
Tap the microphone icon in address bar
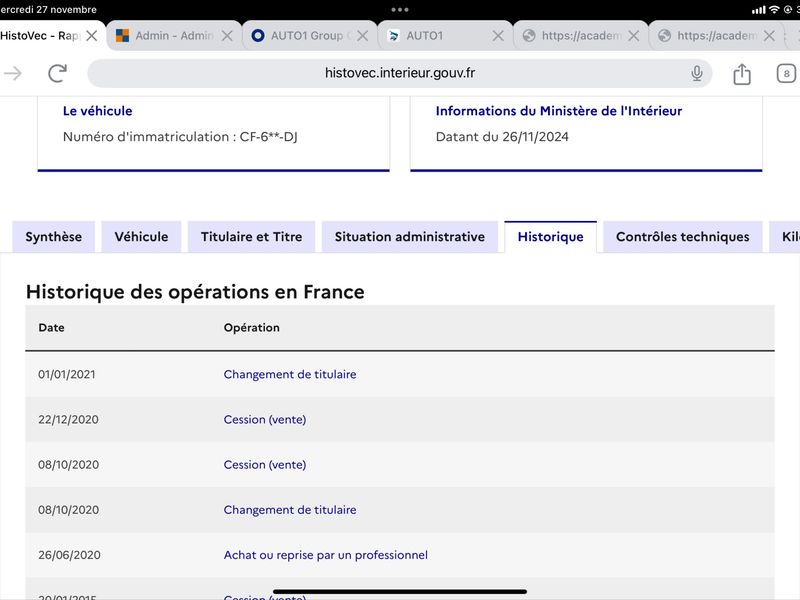(696, 73)
